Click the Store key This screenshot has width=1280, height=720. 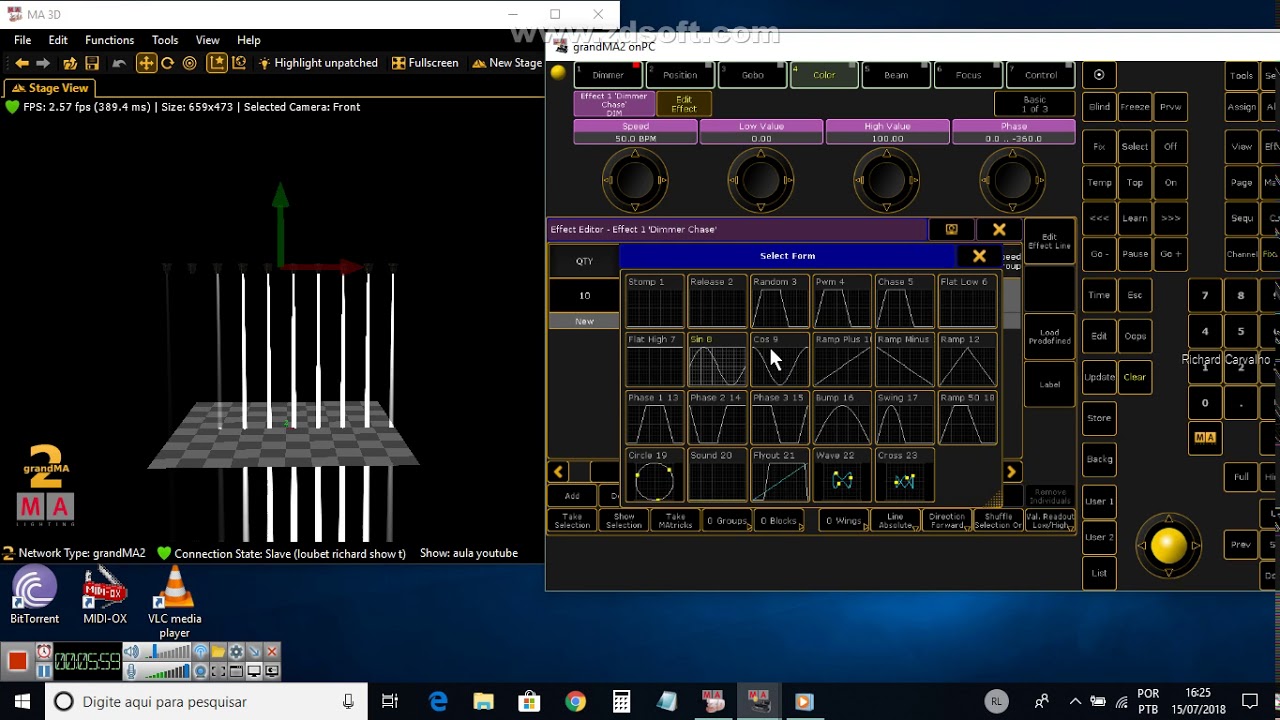pyautogui.click(x=1099, y=418)
